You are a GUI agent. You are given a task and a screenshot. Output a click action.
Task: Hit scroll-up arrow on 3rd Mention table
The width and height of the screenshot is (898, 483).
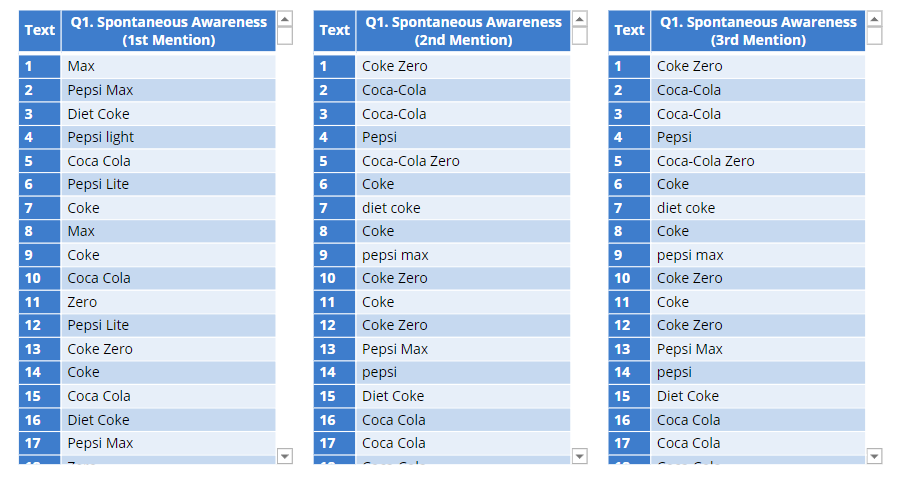pyautogui.click(x=875, y=19)
